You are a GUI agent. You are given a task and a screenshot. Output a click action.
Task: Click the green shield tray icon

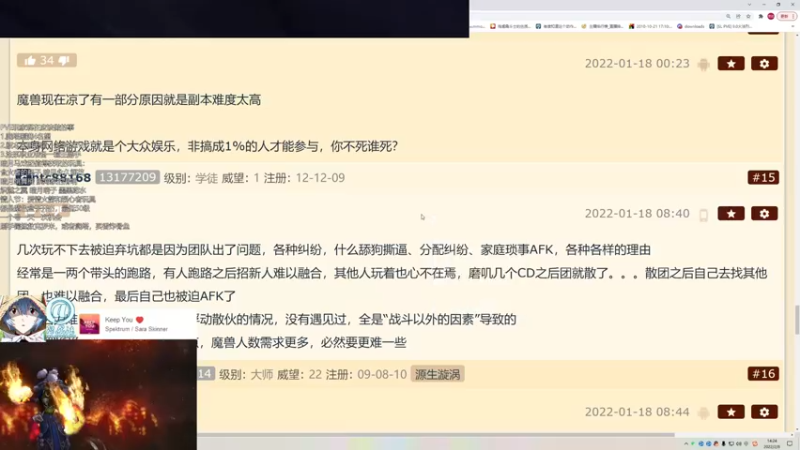(693, 444)
